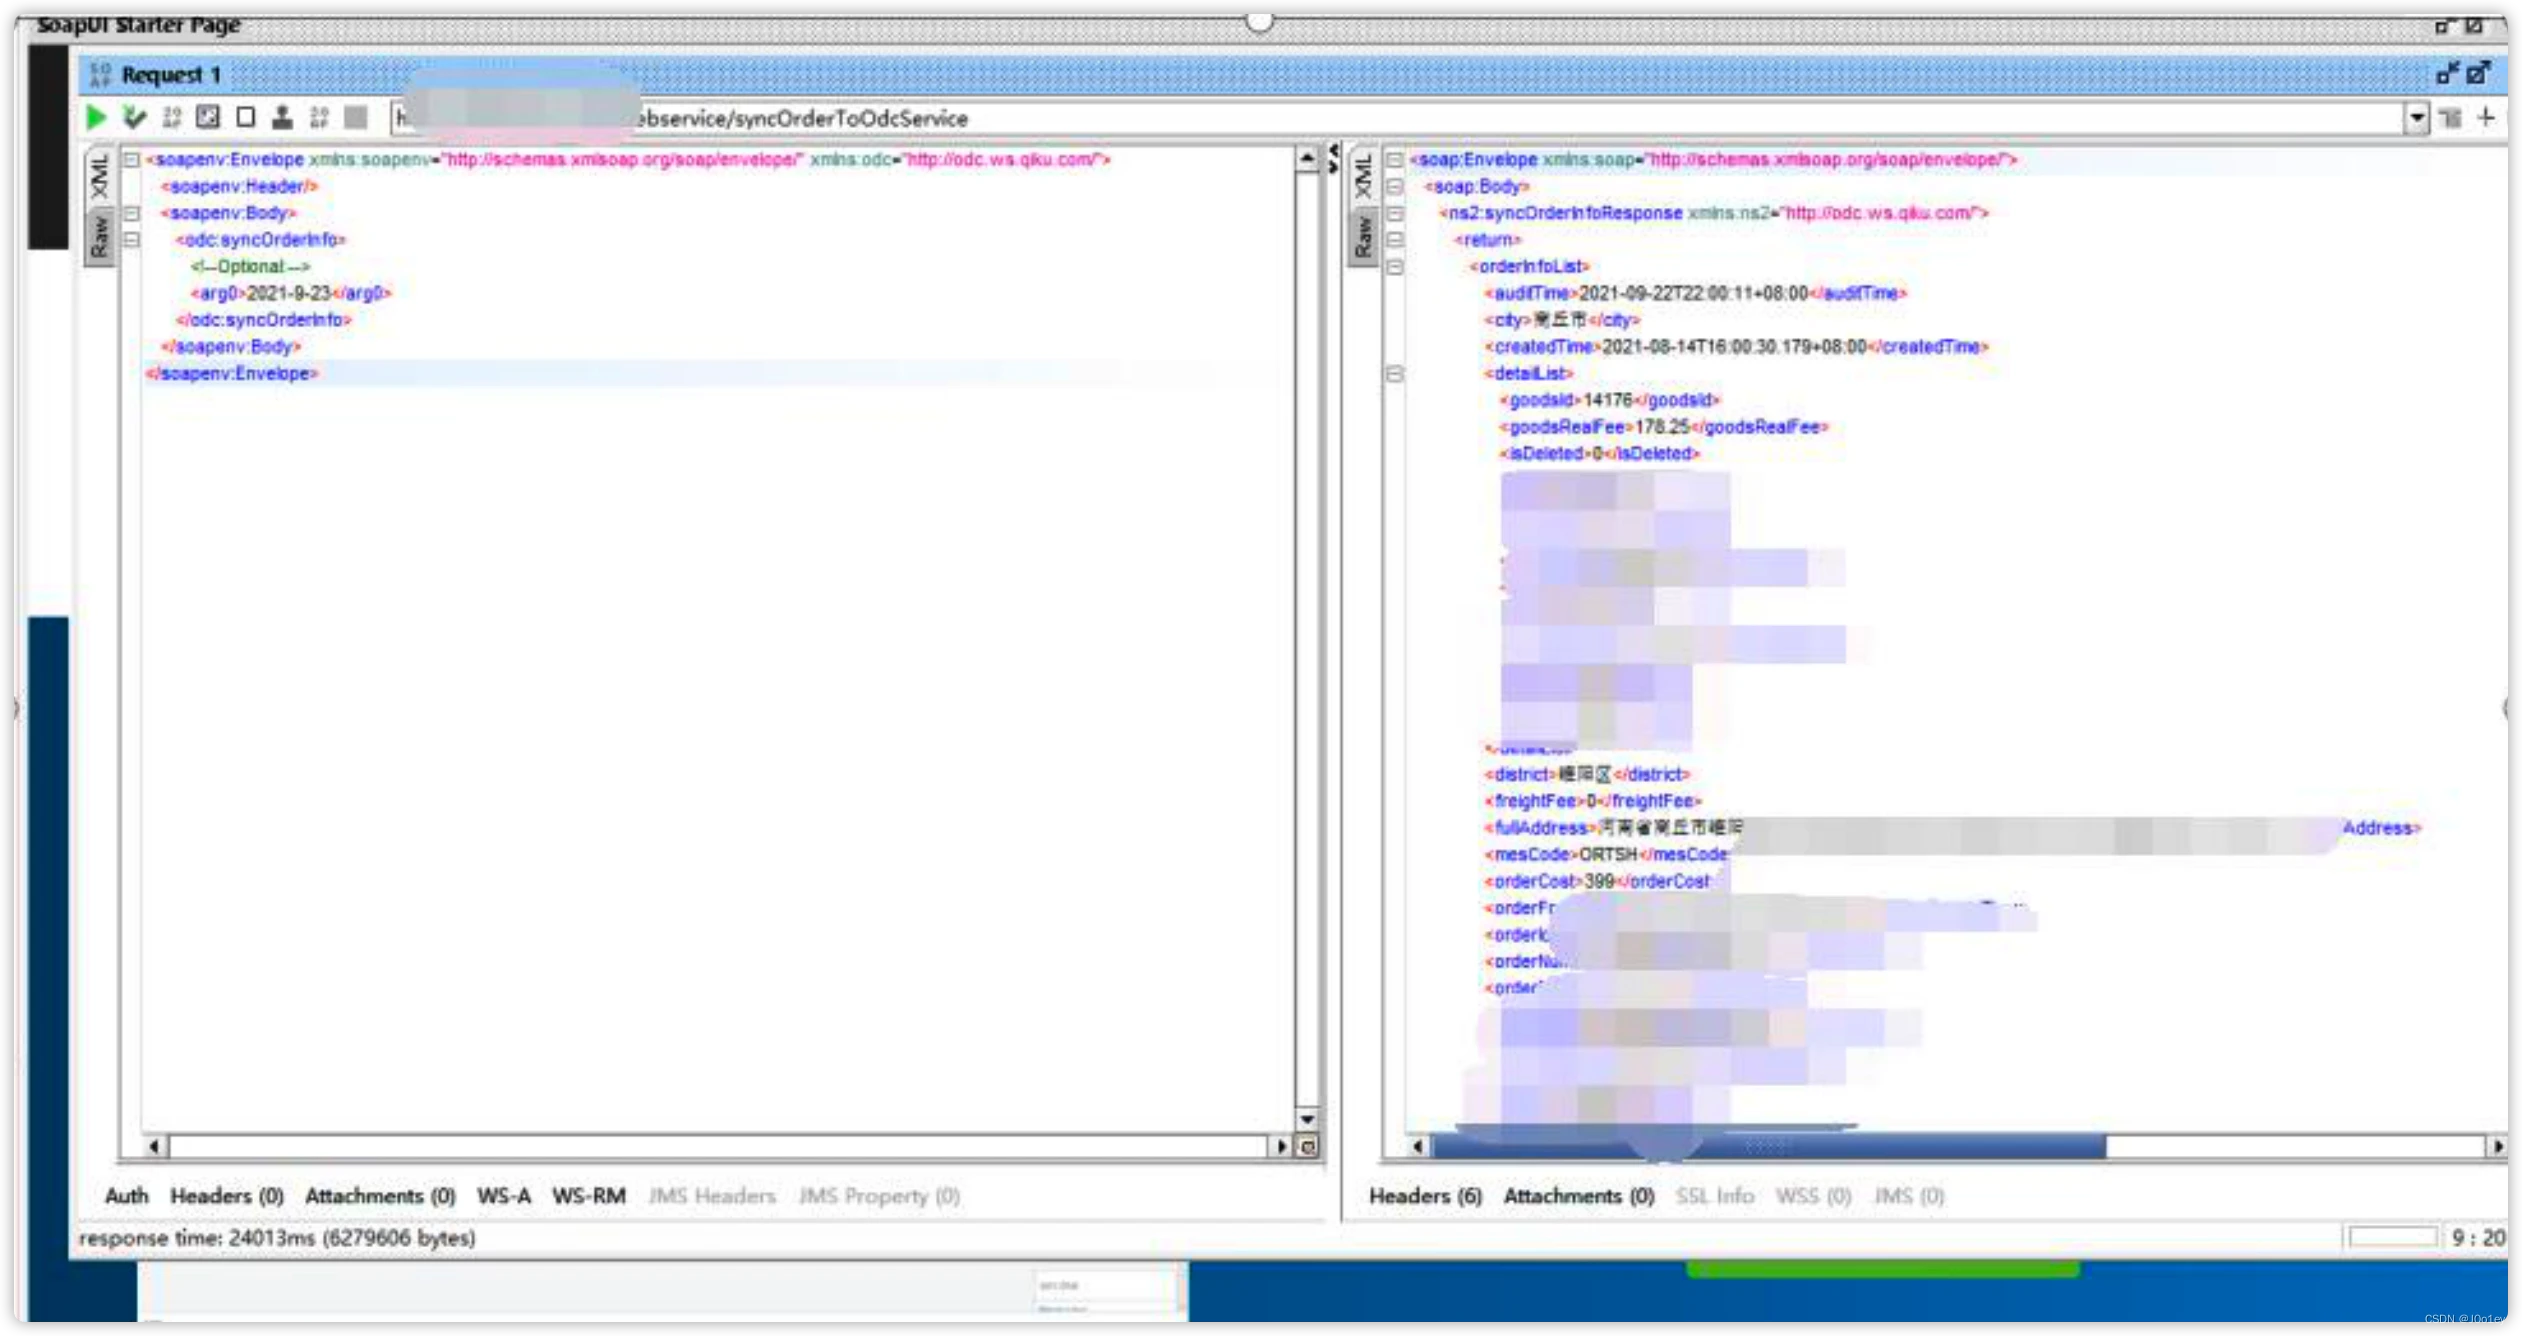Switch request editor to Raw view
The height and width of the screenshot is (1336, 2522).
click(x=99, y=238)
